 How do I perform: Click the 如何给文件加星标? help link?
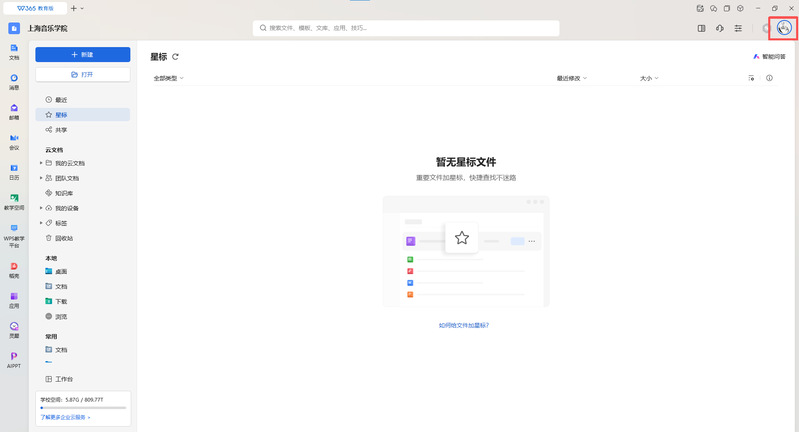click(464, 325)
